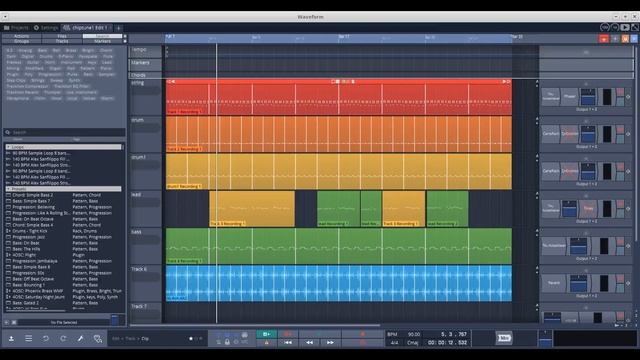This screenshot has height=360, width=640.
Task: Click the fast-forward transport button
Action: point(330,343)
